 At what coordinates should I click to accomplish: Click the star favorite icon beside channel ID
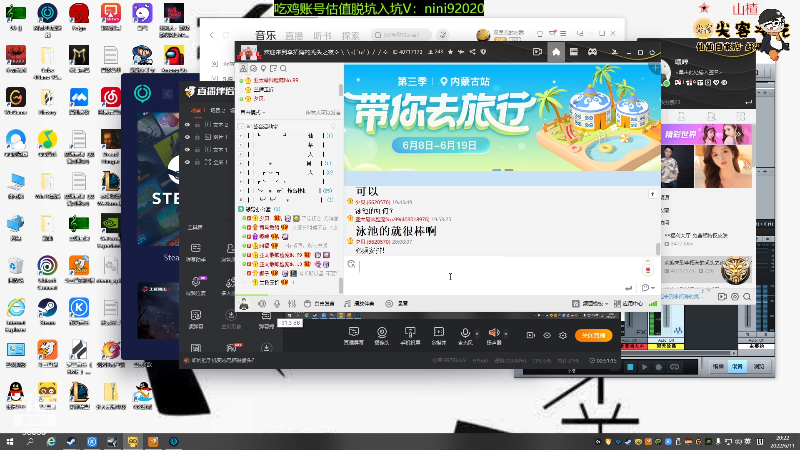pos(450,52)
